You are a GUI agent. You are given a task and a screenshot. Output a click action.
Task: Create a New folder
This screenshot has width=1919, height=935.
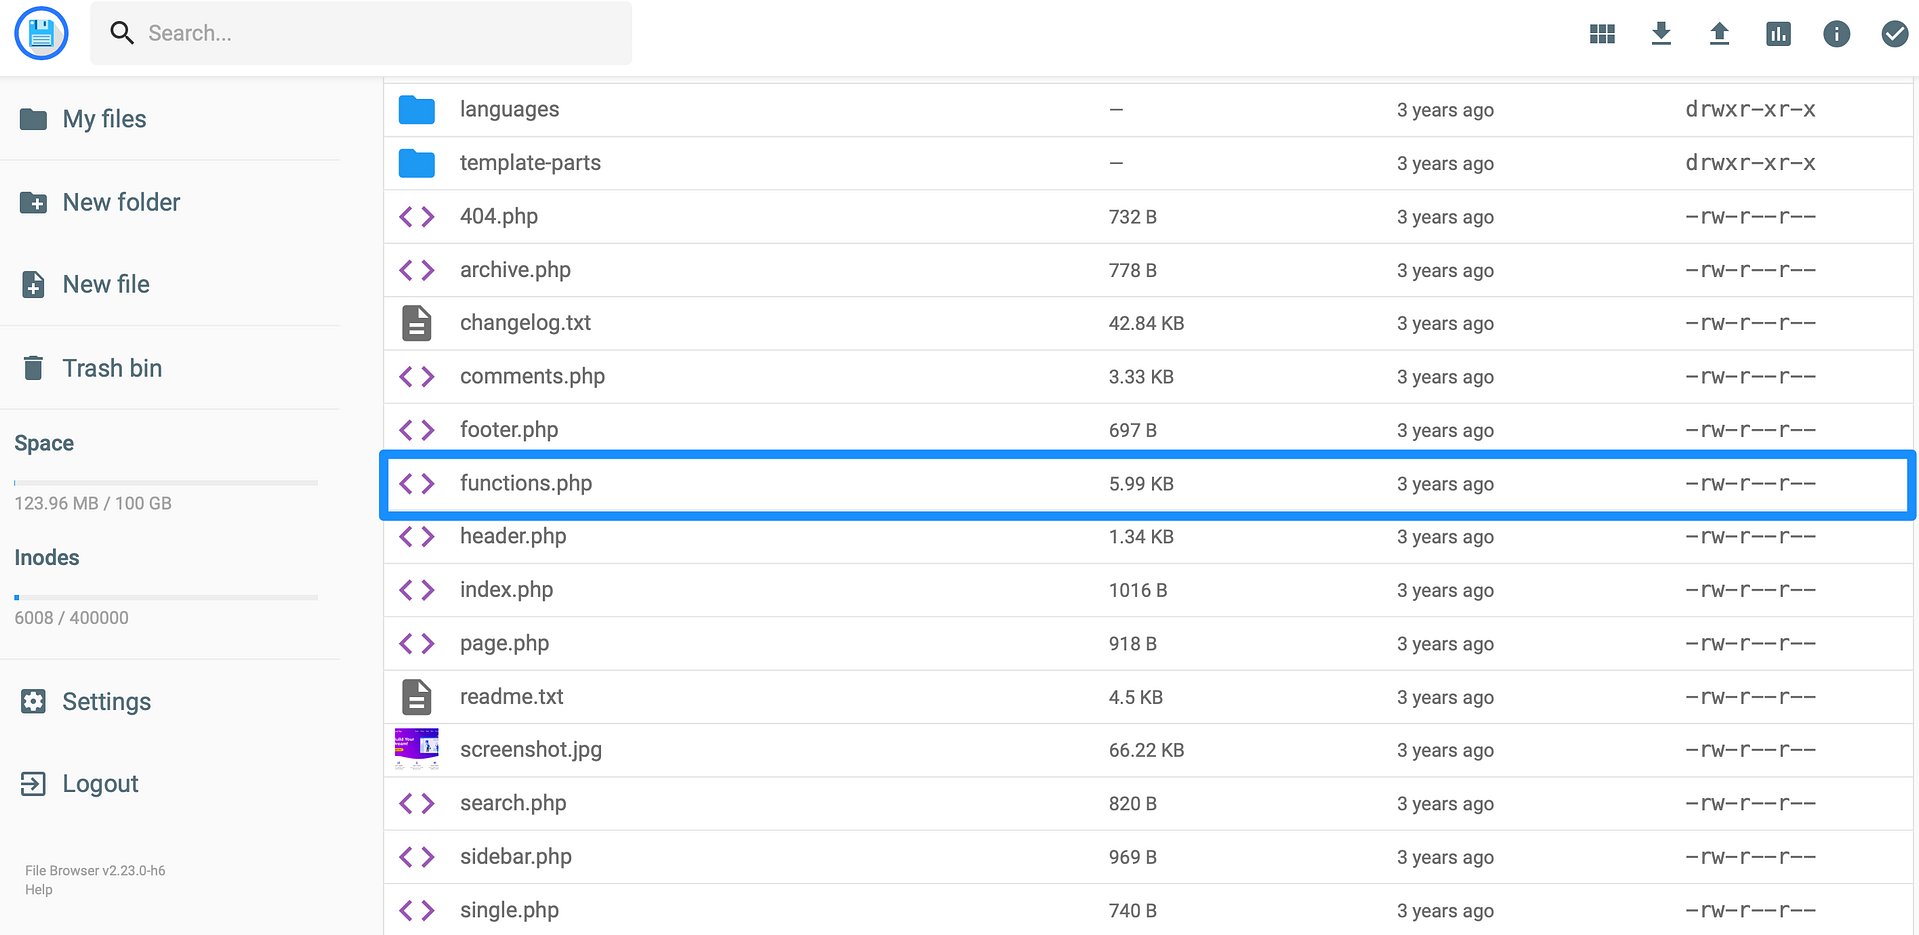tap(120, 202)
